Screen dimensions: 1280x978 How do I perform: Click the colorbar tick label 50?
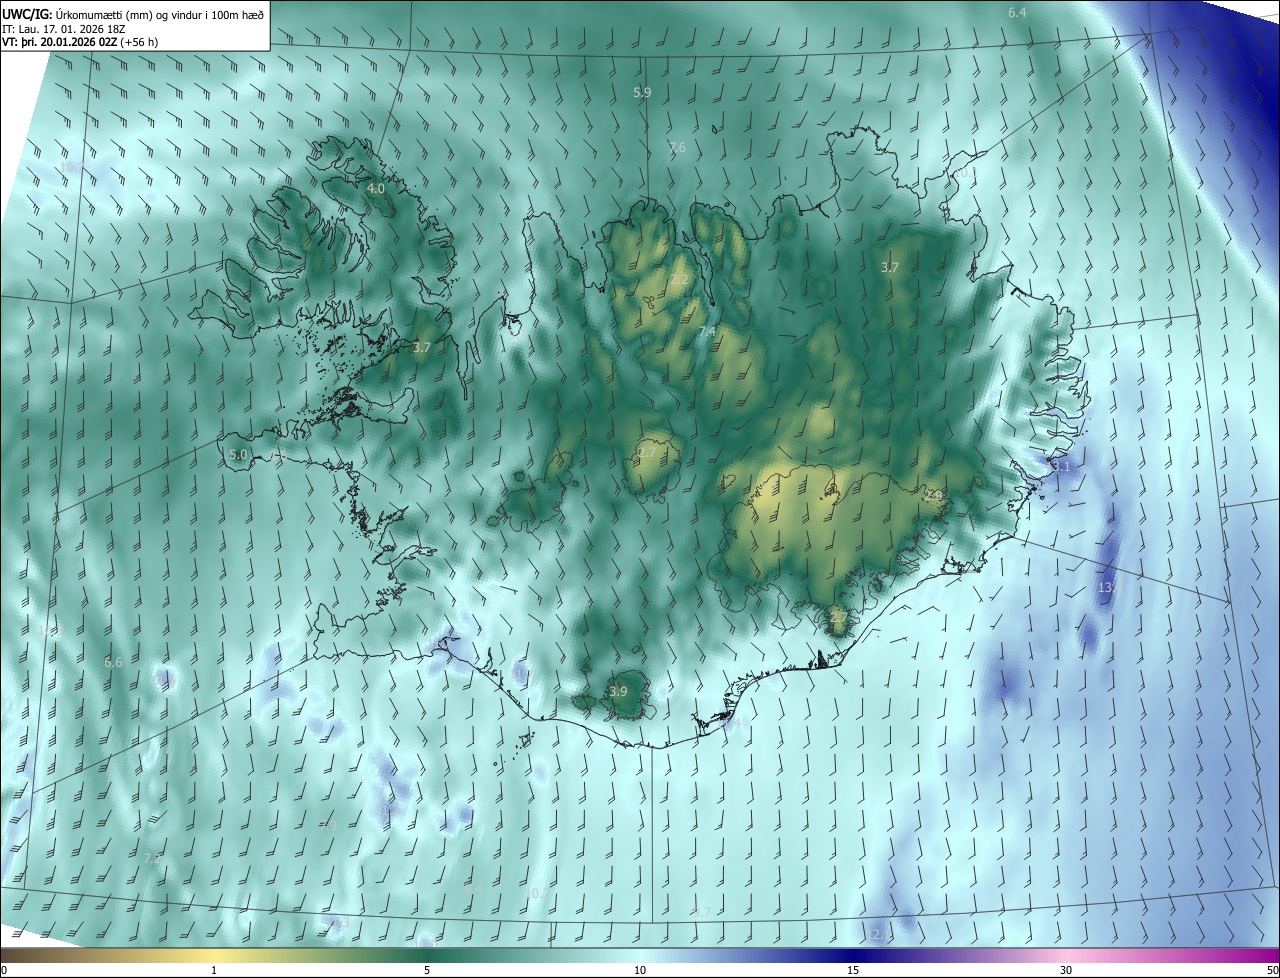(x=1272, y=970)
